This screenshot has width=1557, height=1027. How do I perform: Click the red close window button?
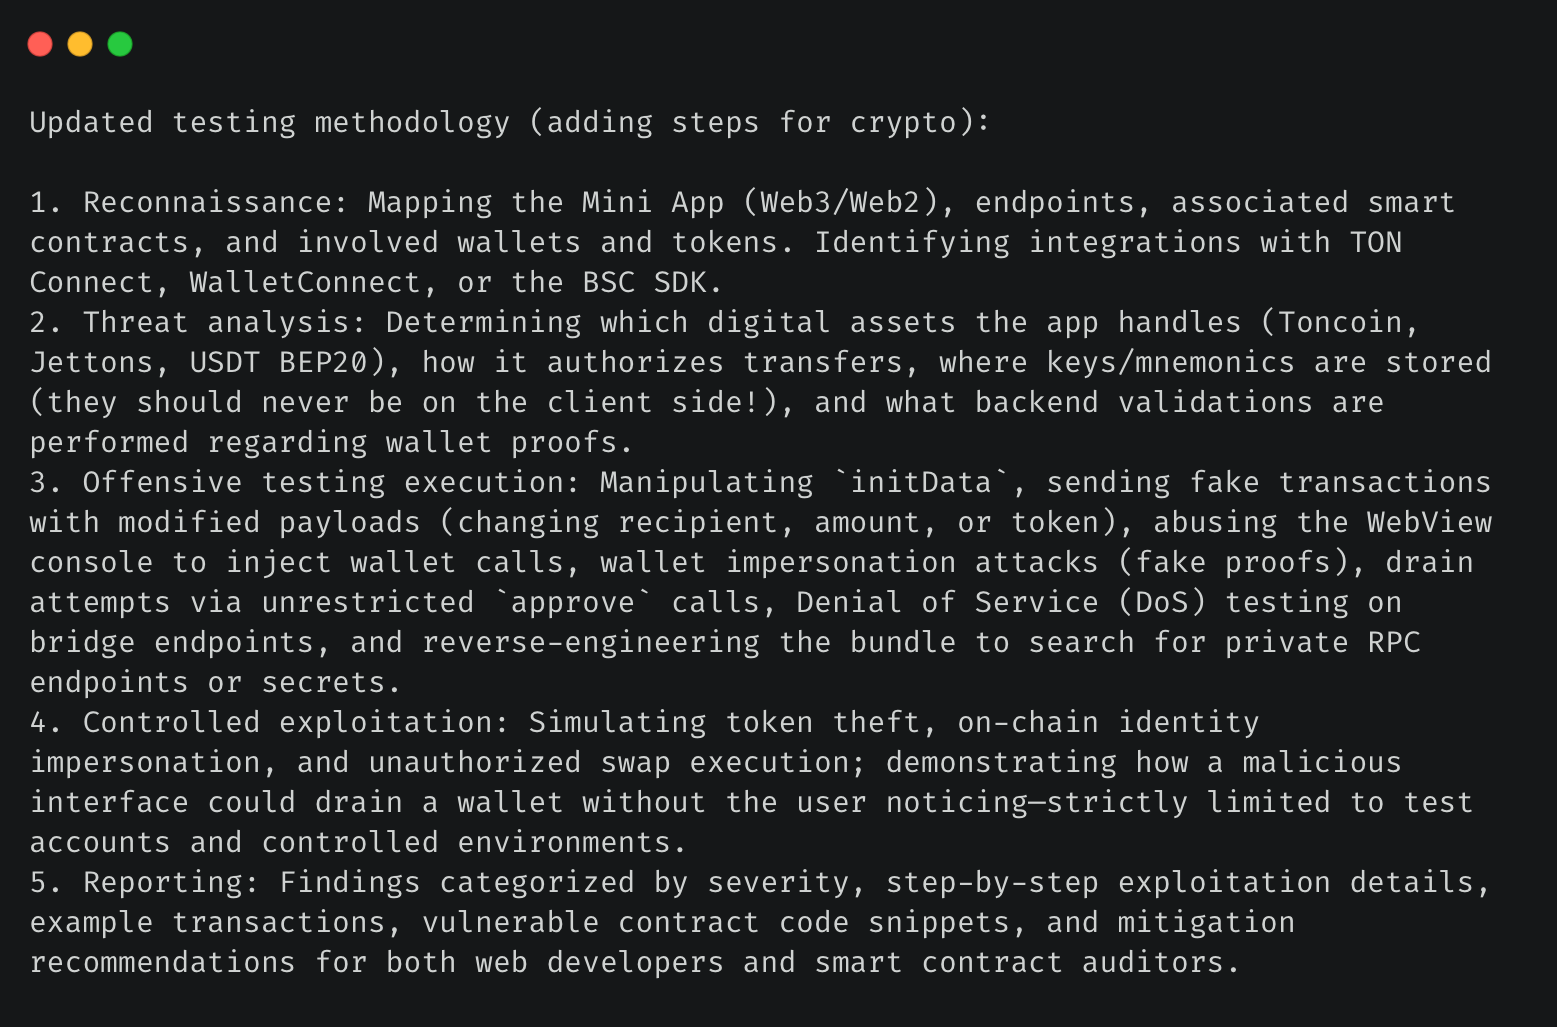click(x=40, y=44)
